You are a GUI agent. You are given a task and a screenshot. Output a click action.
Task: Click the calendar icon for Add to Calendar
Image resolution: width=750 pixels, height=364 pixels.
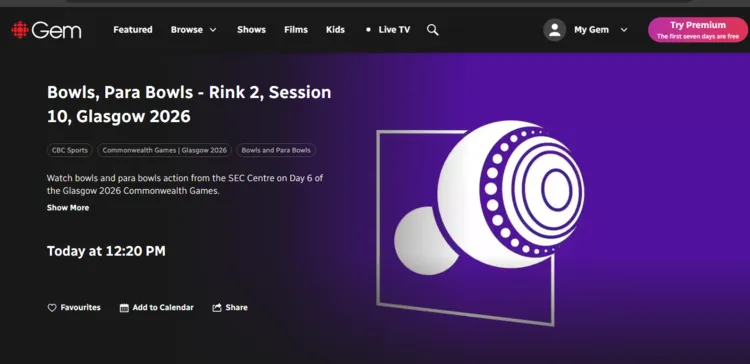pyautogui.click(x=124, y=308)
